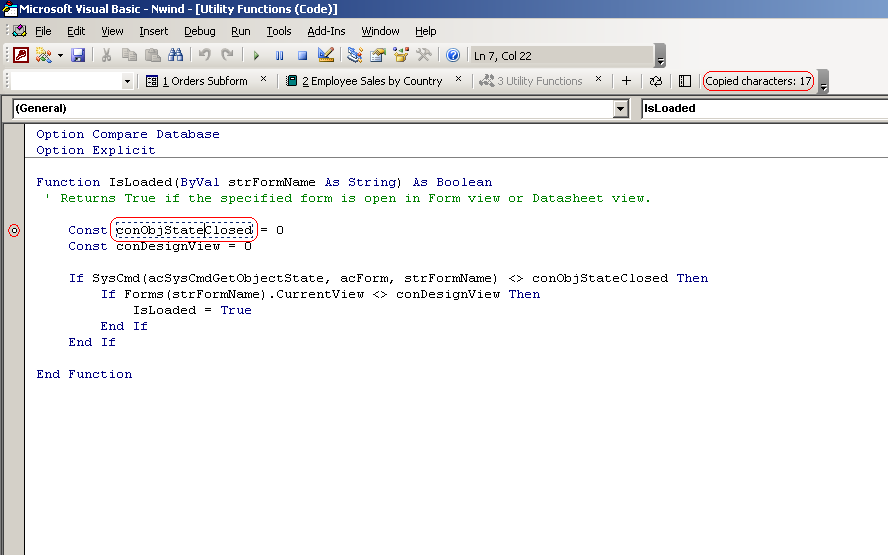Open the standard toolbar options arrow
The width and height of the screenshot is (888, 555).
click(660, 56)
